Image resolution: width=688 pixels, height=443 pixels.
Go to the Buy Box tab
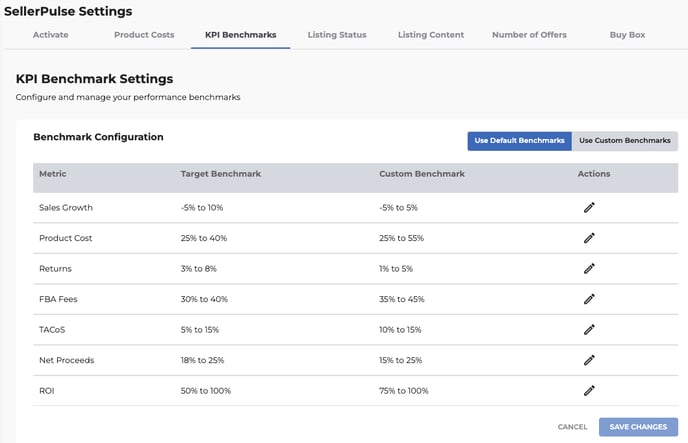[x=627, y=35]
